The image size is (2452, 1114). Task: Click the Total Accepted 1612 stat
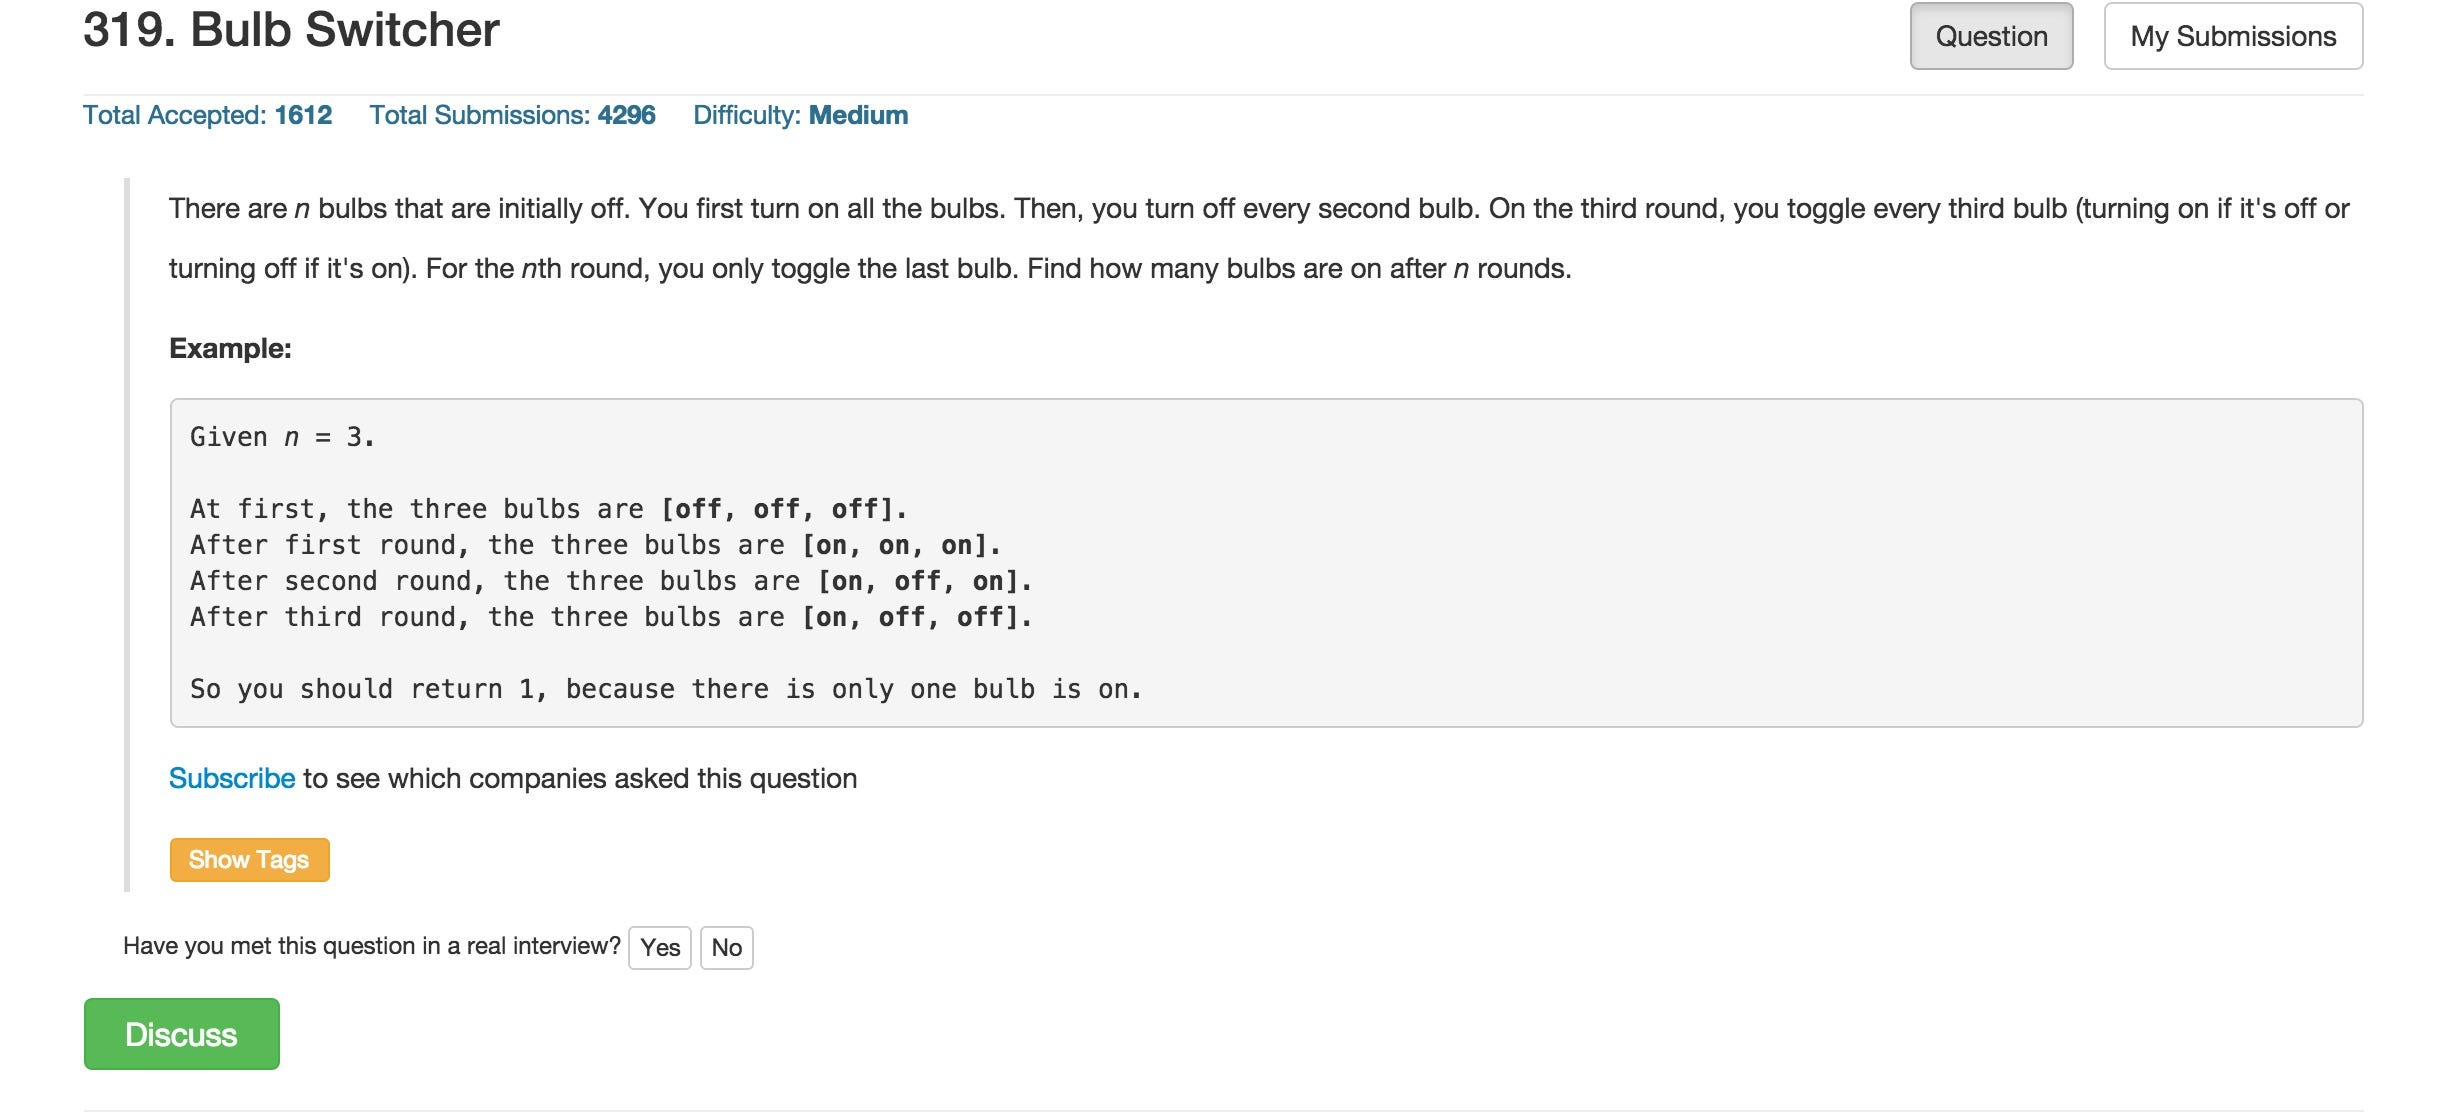click(207, 115)
